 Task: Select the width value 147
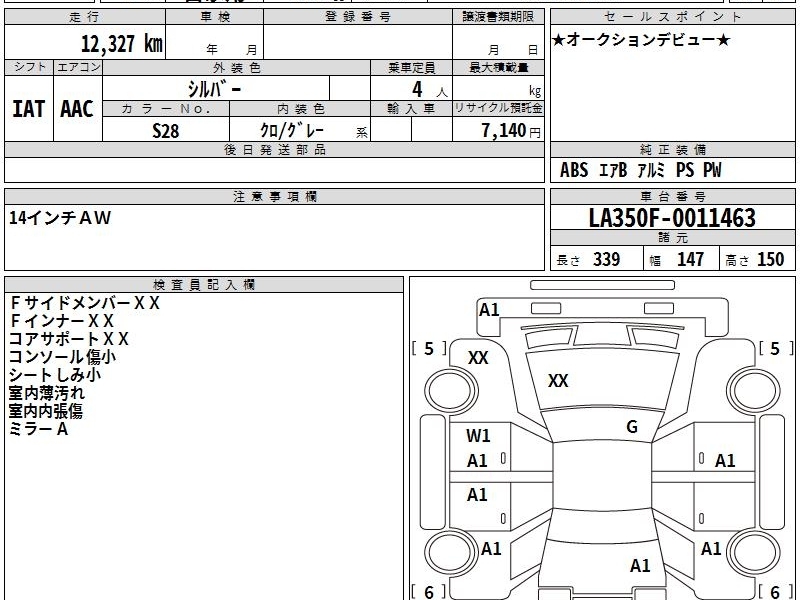point(690,260)
